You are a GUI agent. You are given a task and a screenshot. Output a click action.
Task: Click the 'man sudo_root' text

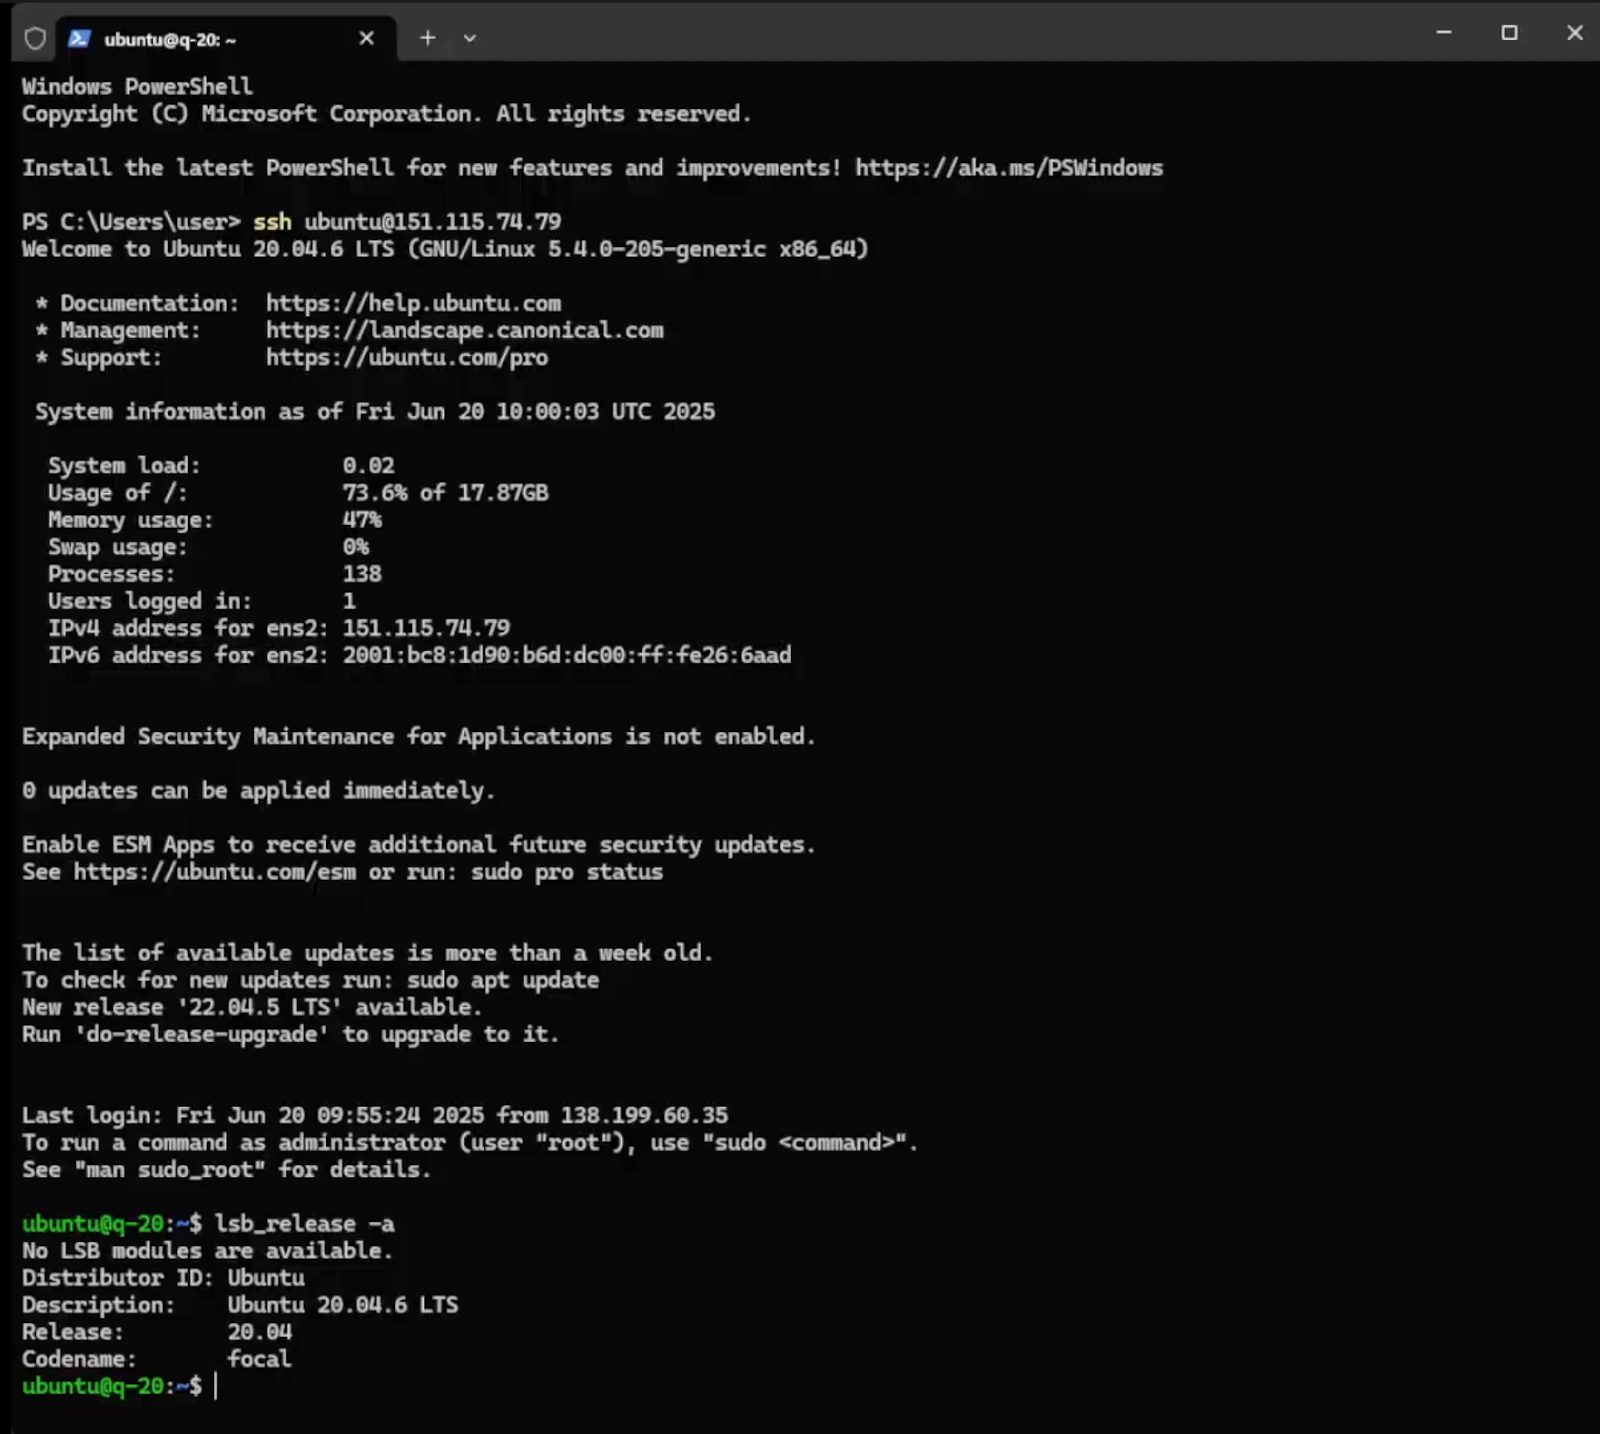169,1169
